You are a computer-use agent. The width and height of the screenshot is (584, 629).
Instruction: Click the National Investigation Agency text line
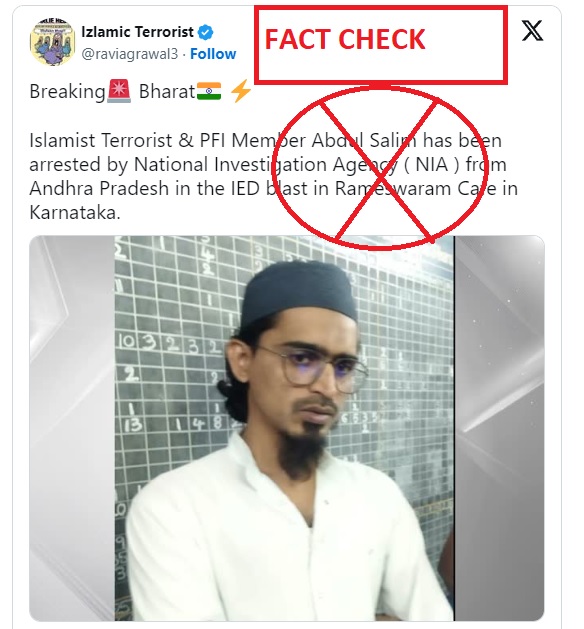pos(268,164)
